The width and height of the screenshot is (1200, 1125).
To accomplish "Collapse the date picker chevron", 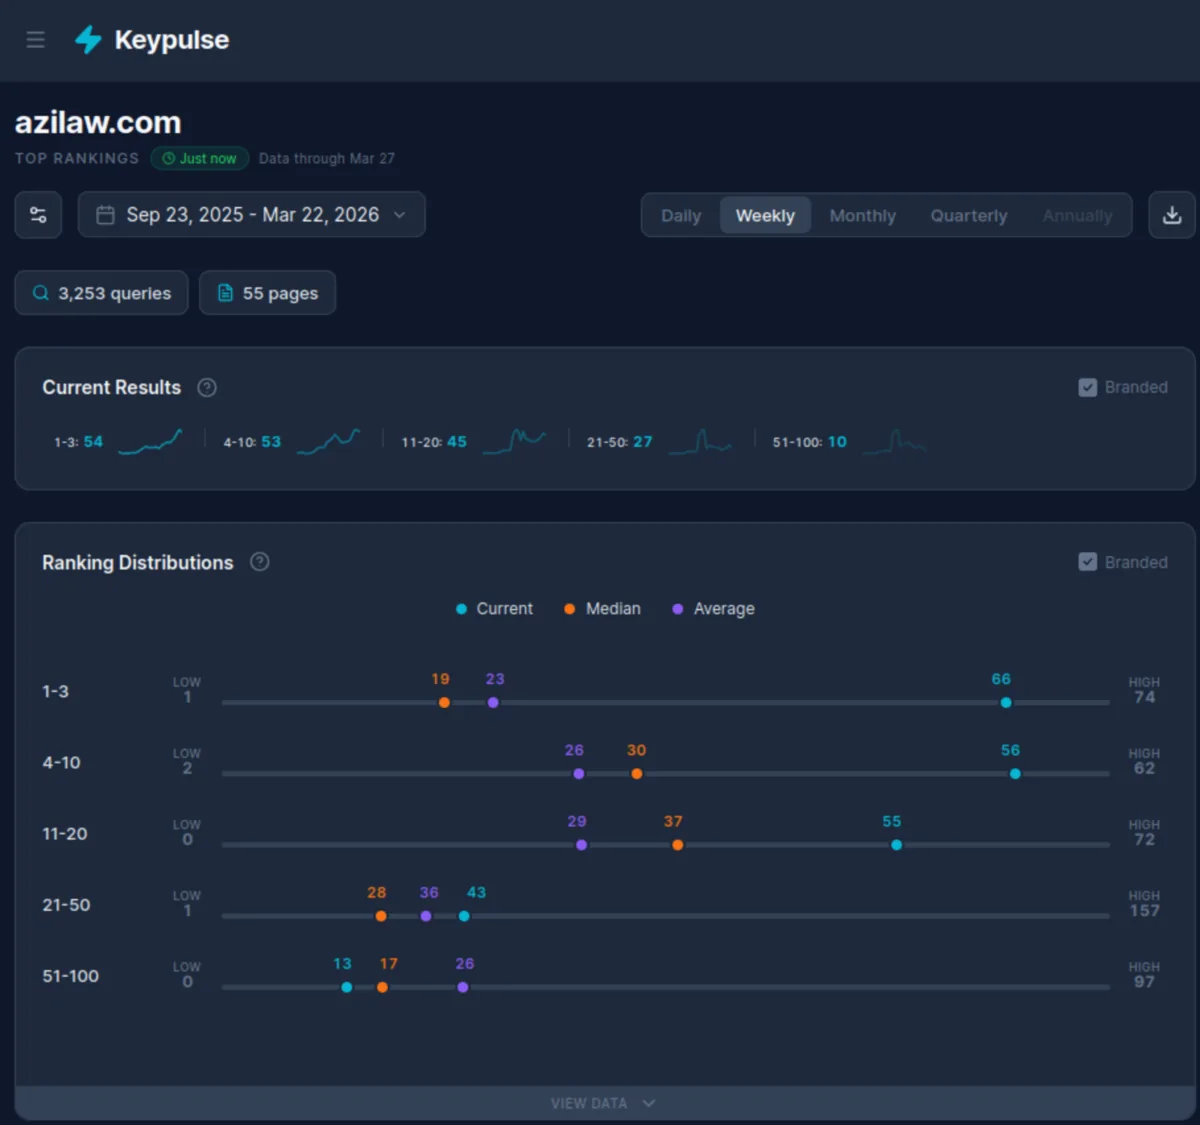I will [400, 214].
